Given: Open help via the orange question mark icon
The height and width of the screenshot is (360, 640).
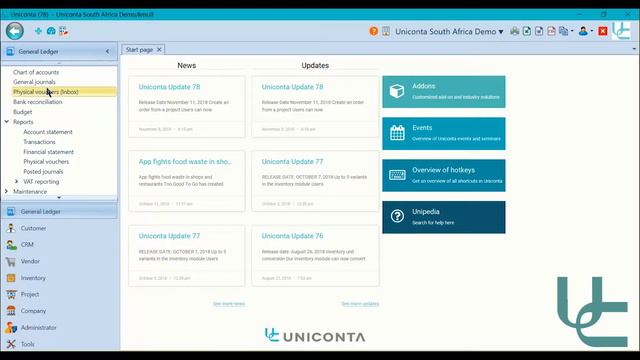Looking at the screenshot, I should click(373, 31).
